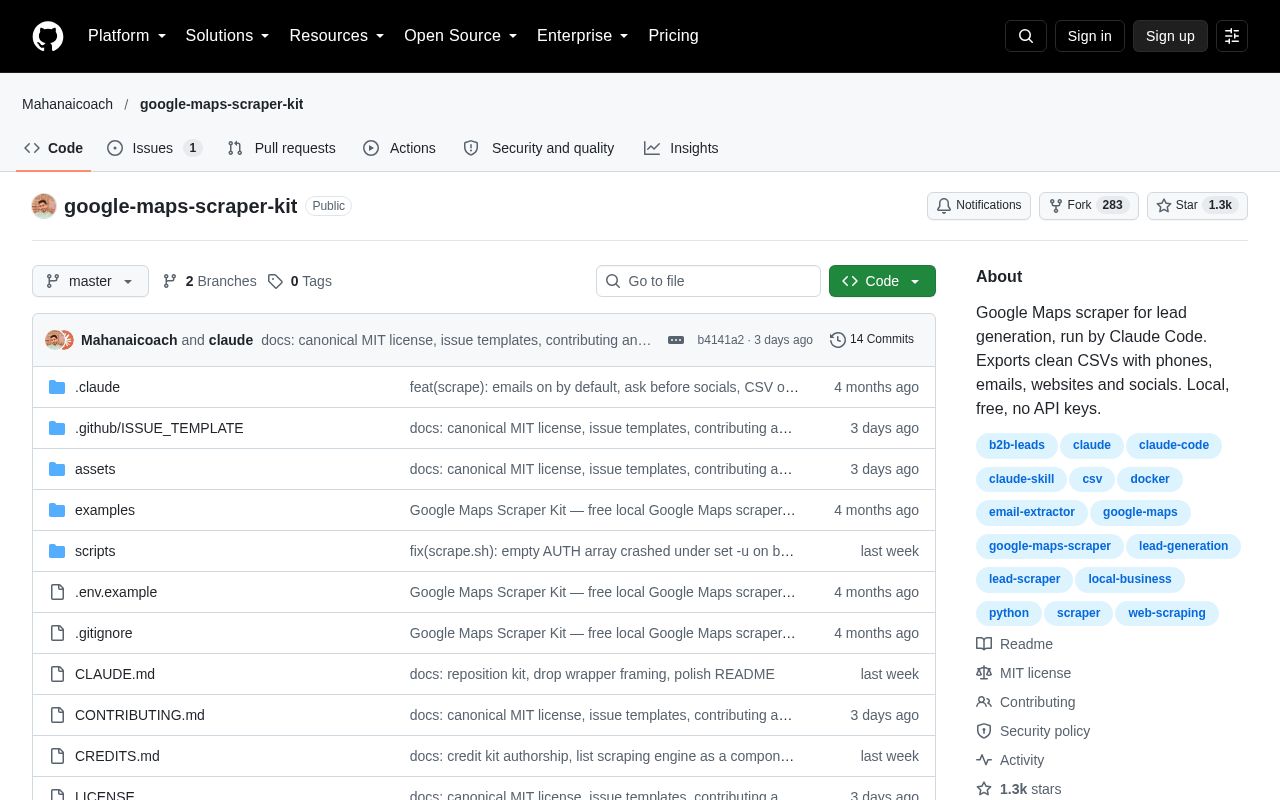This screenshot has height=800, width=1280.
Task: Open the master branch selector
Action: coord(90,281)
